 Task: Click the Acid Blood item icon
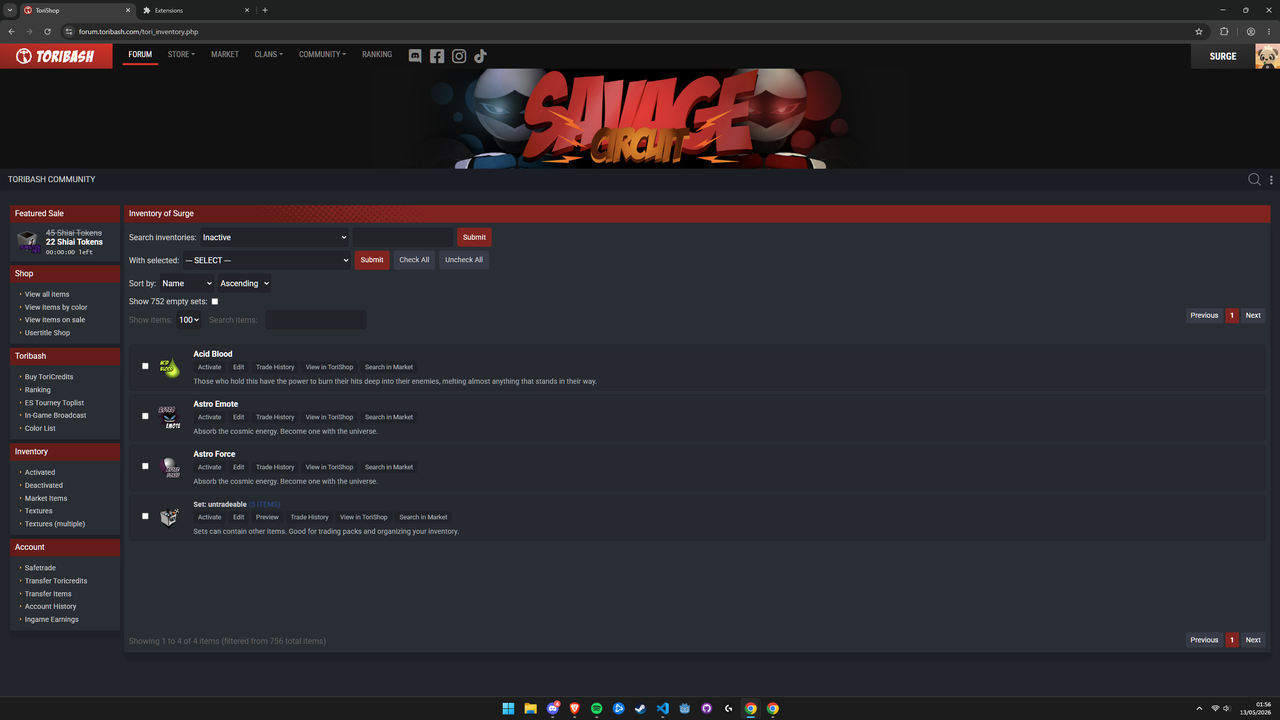pos(170,367)
